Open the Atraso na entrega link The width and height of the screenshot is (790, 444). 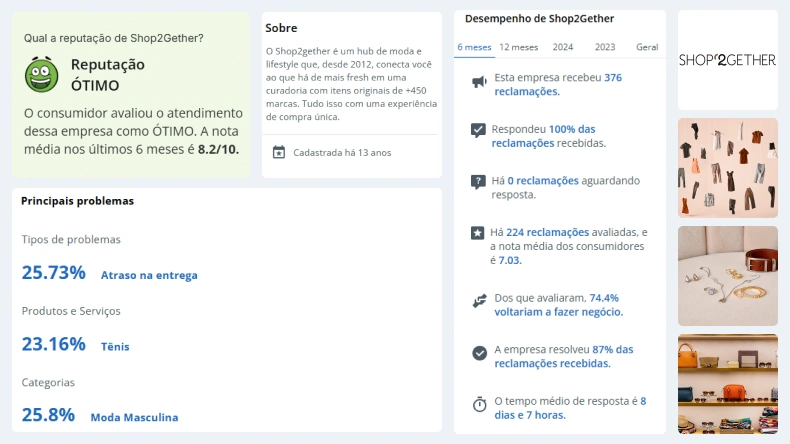point(149,275)
